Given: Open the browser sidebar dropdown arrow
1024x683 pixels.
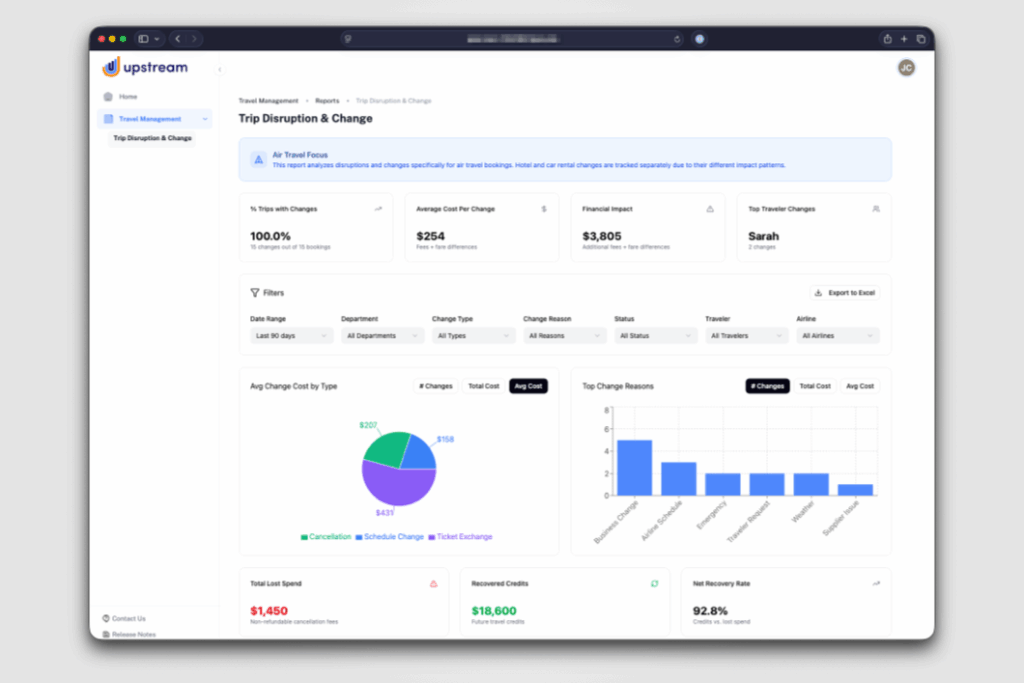Looking at the screenshot, I should 157,39.
